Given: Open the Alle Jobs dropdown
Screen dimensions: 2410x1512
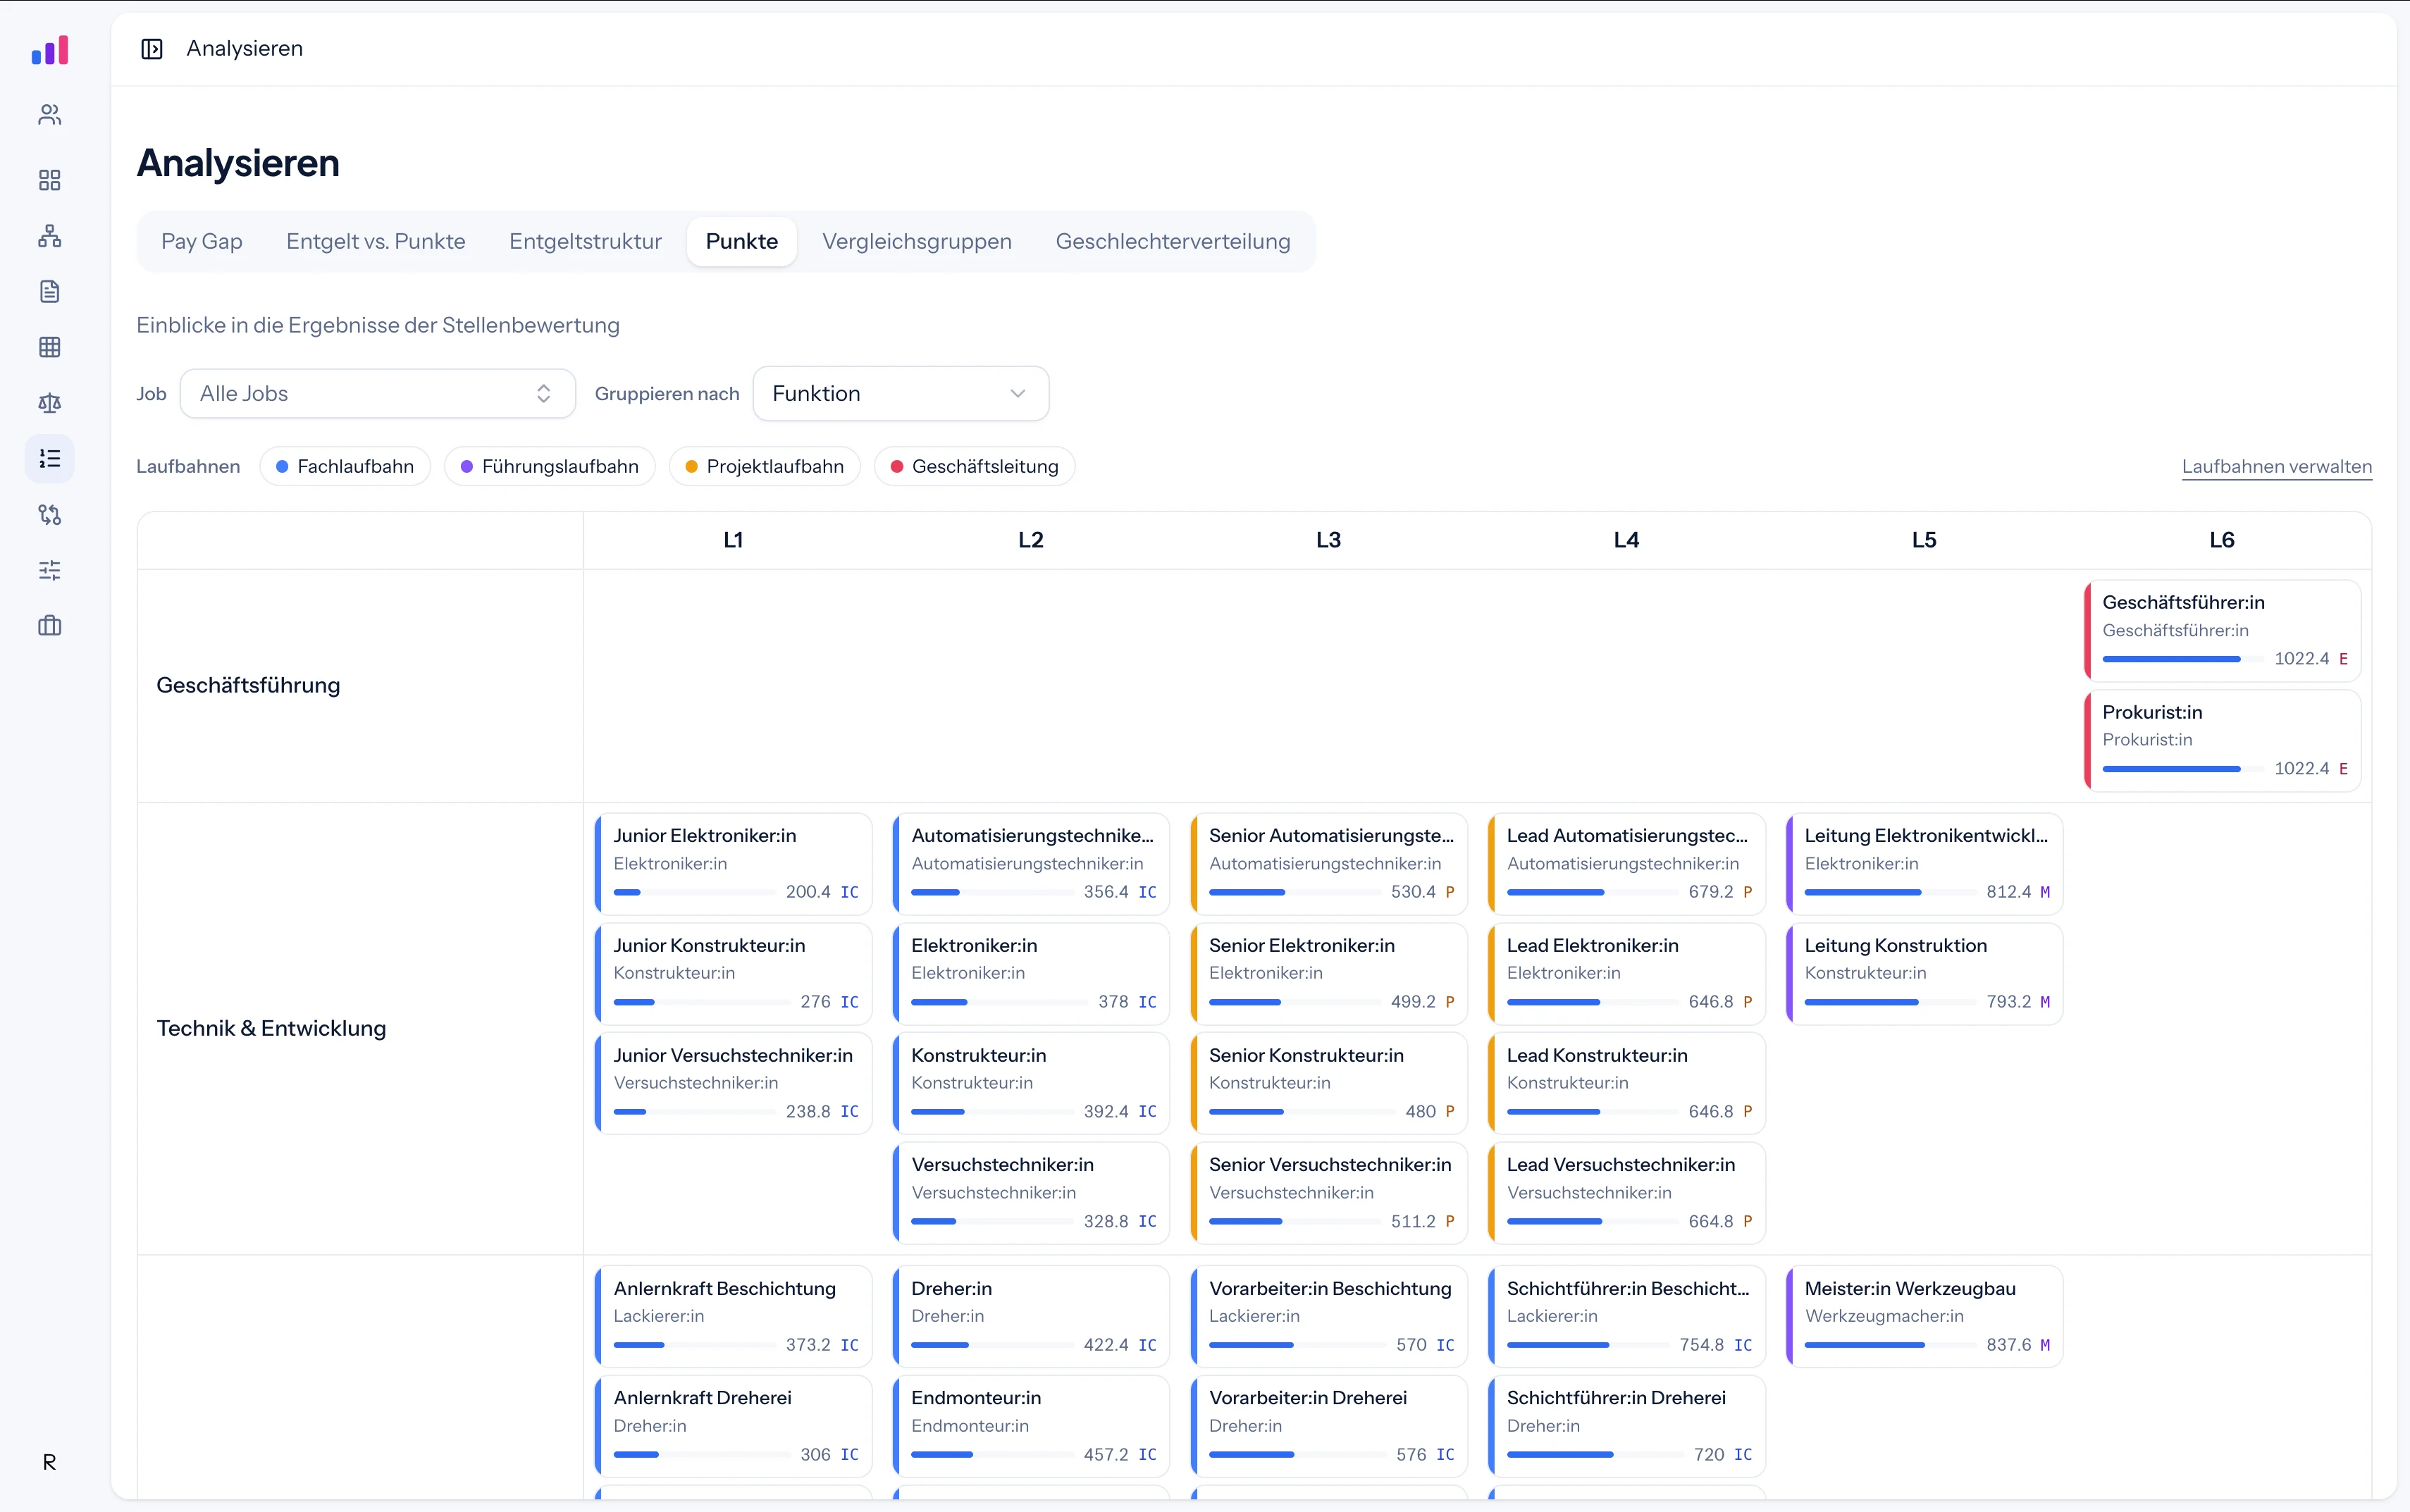Looking at the screenshot, I should [x=377, y=394].
